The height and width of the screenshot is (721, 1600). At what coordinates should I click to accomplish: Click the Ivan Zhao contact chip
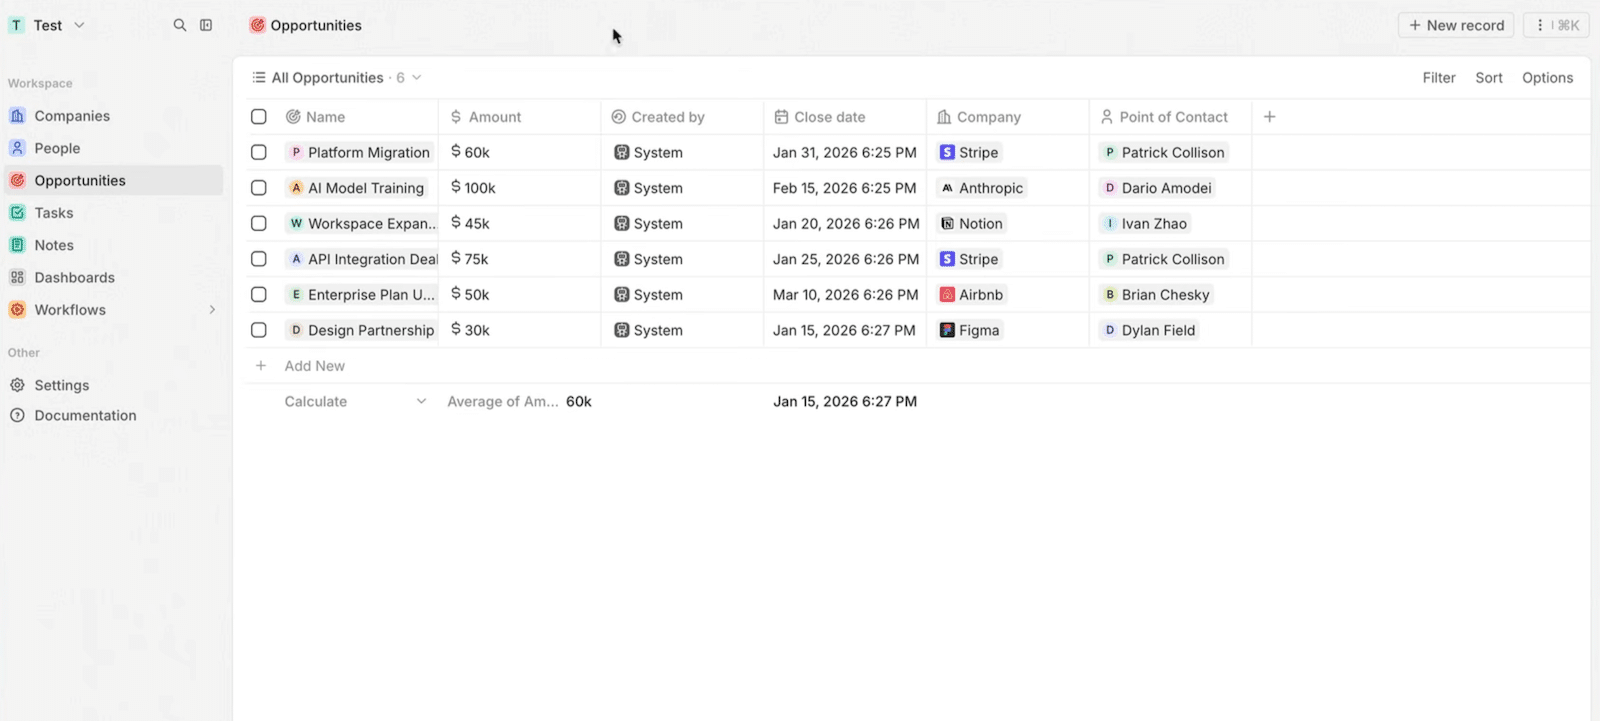pos(1145,224)
